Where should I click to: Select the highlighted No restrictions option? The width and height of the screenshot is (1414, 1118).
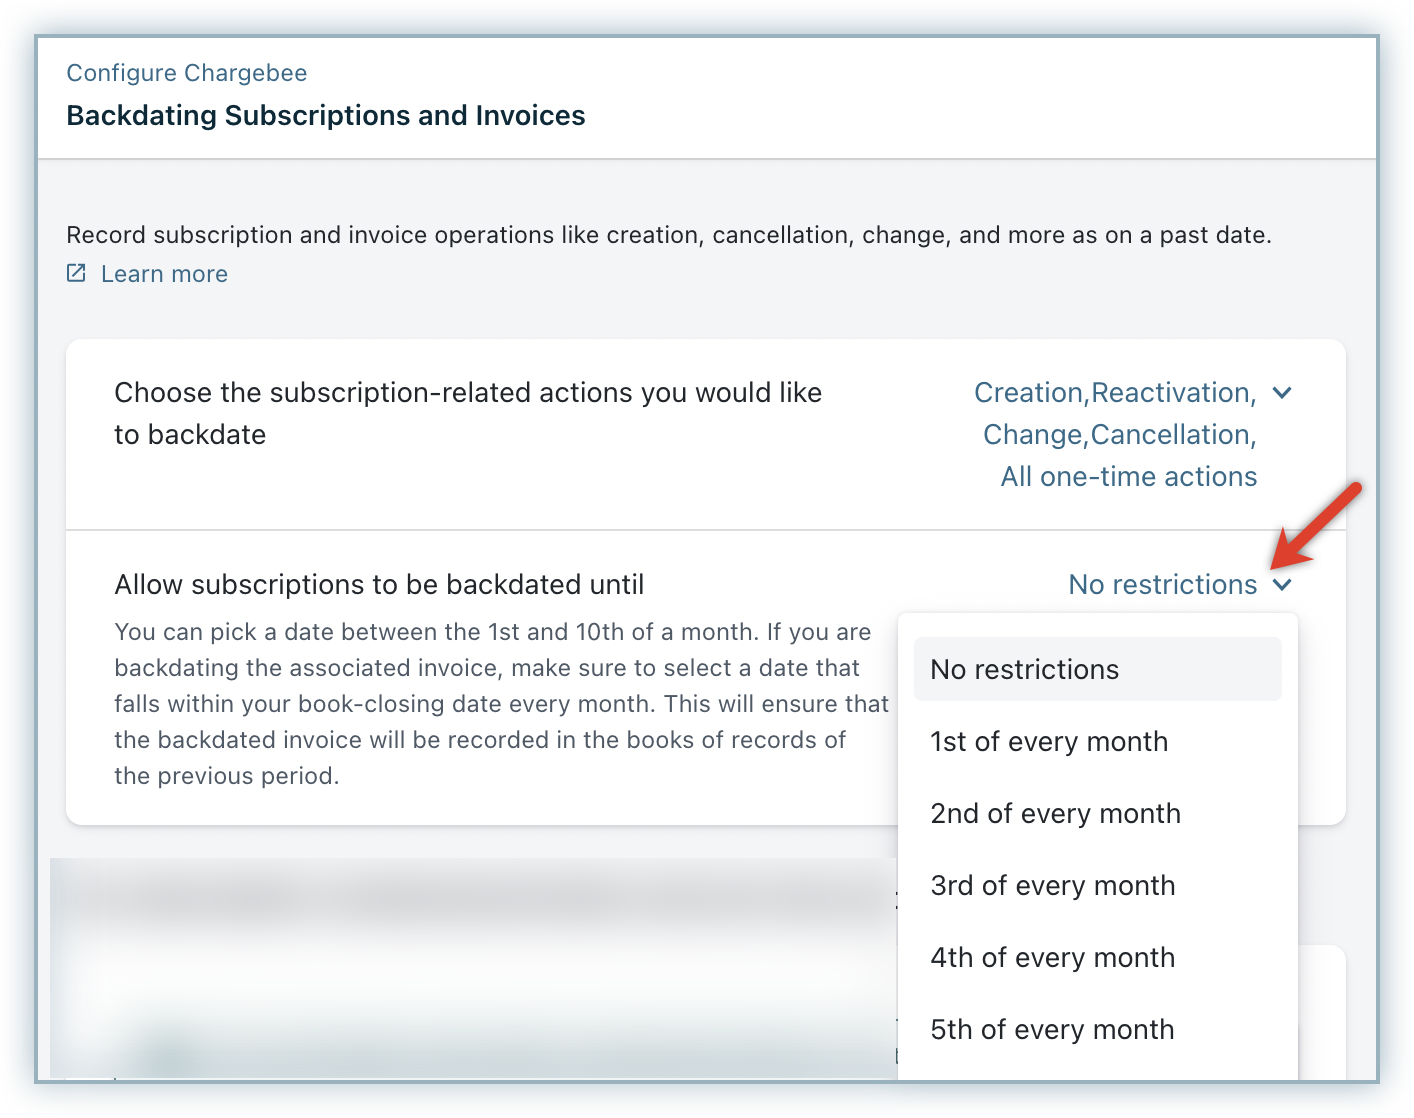coord(1097,669)
